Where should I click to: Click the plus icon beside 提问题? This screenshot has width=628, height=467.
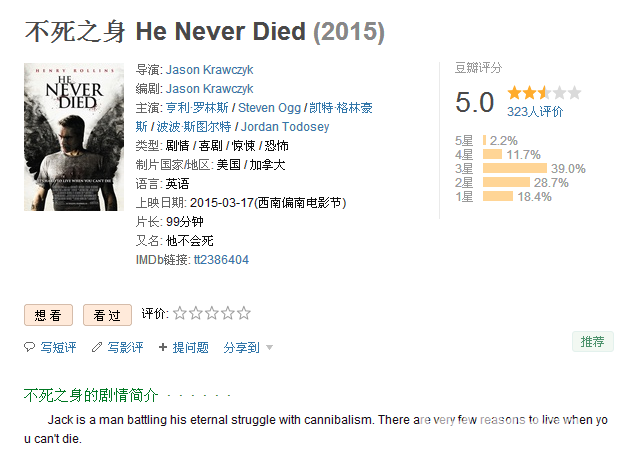163,347
